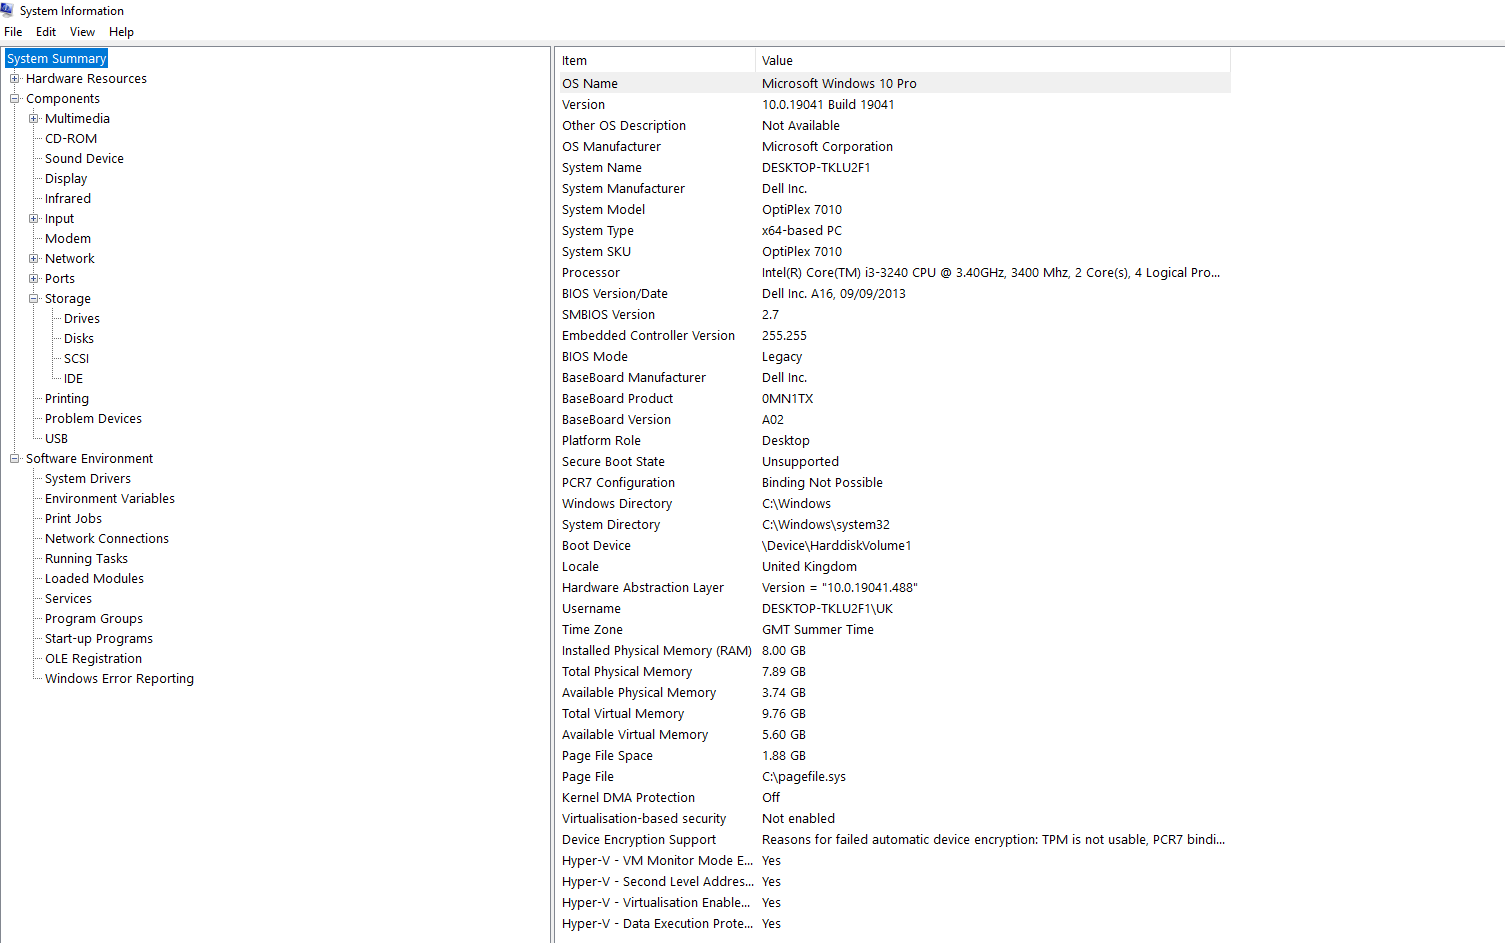Select IDE under Storage
Viewport: 1505px width, 943px height.
pos(73,379)
